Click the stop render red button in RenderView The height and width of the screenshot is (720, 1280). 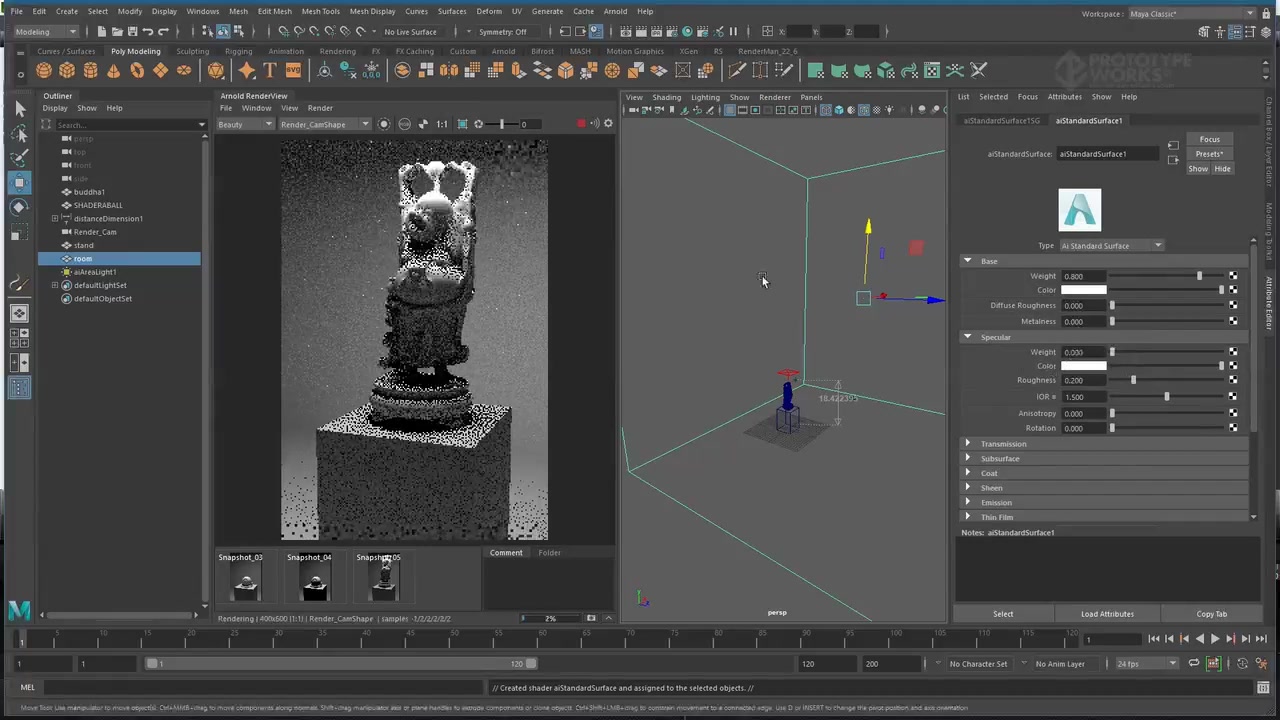pos(581,124)
